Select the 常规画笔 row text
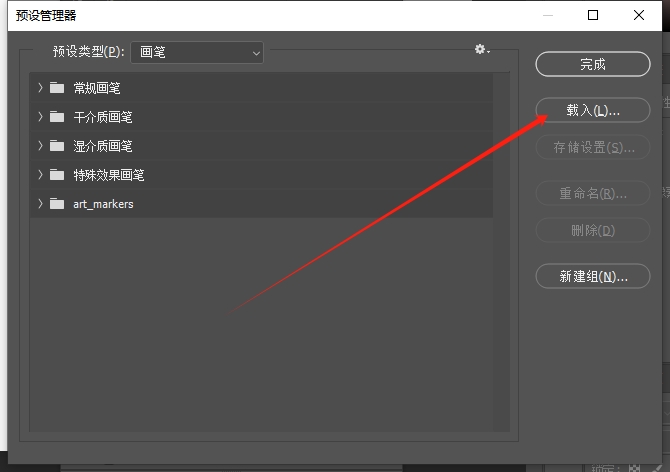Viewport: 670px width, 472px height. click(x=97, y=88)
